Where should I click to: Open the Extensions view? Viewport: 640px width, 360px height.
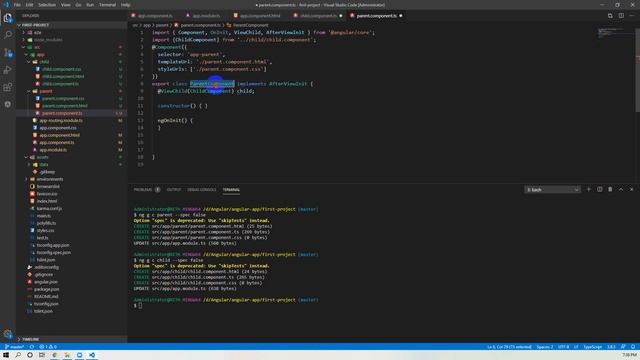tap(8, 87)
